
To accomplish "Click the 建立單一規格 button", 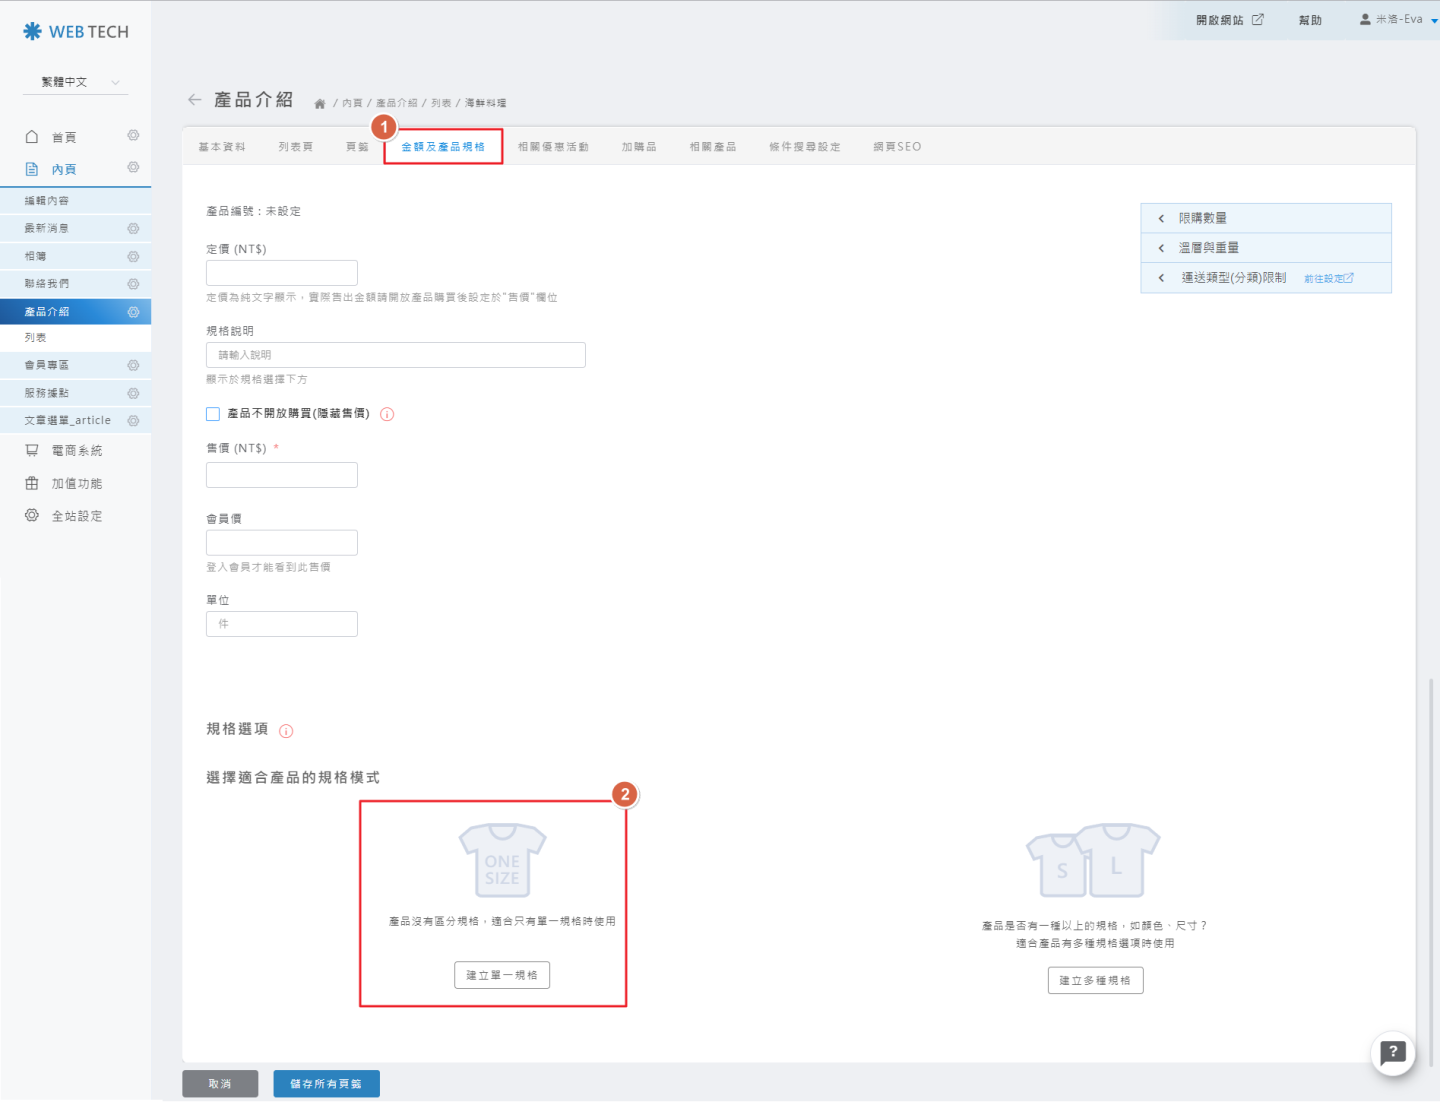I will [x=501, y=975].
